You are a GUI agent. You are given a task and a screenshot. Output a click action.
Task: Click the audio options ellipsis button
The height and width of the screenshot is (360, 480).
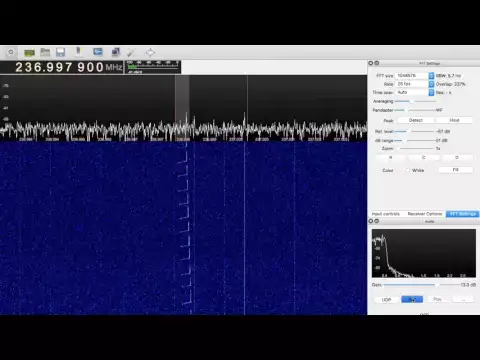tap(463, 299)
